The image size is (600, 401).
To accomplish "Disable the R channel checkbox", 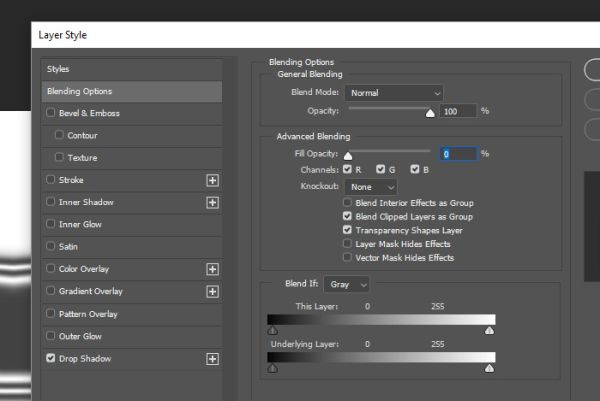I will (347, 169).
